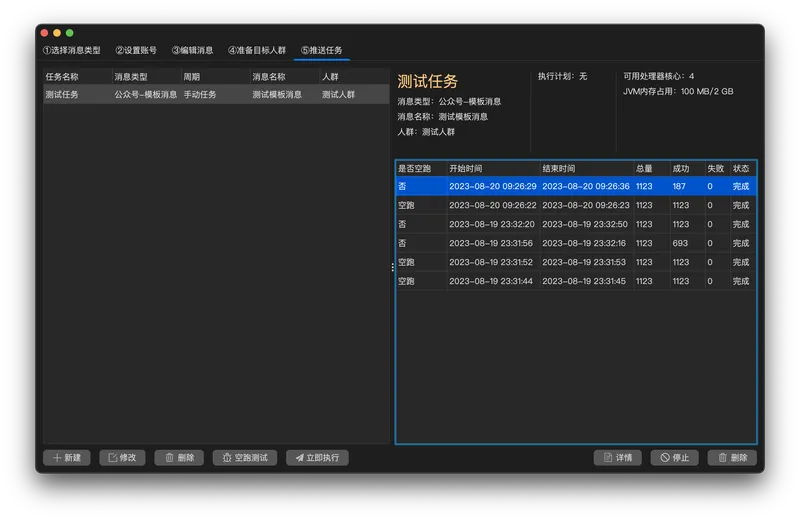The height and width of the screenshot is (520, 800).
Task: Click the left panel 删除 button
Action: pyautogui.click(x=179, y=458)
